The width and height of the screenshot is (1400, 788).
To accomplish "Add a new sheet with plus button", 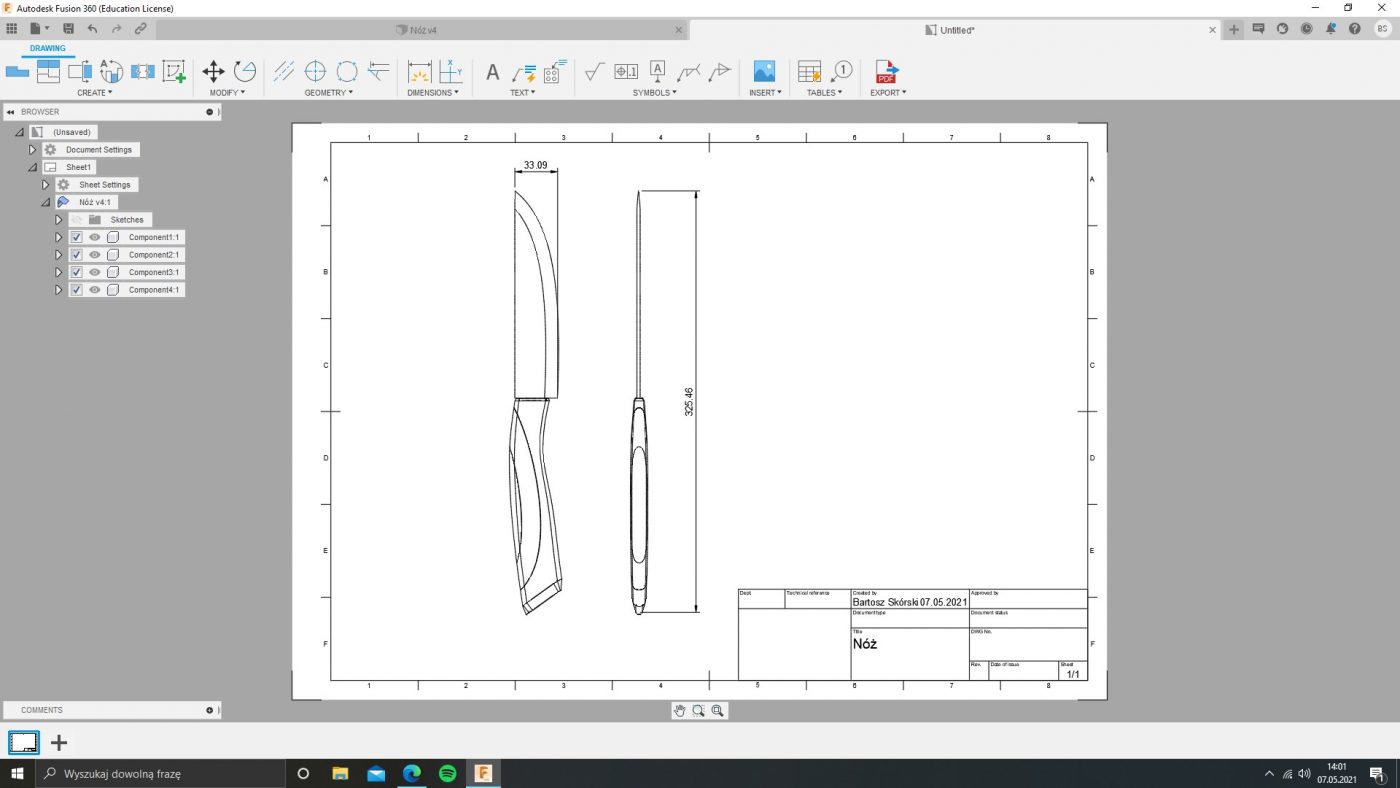I will coord(59,742).
